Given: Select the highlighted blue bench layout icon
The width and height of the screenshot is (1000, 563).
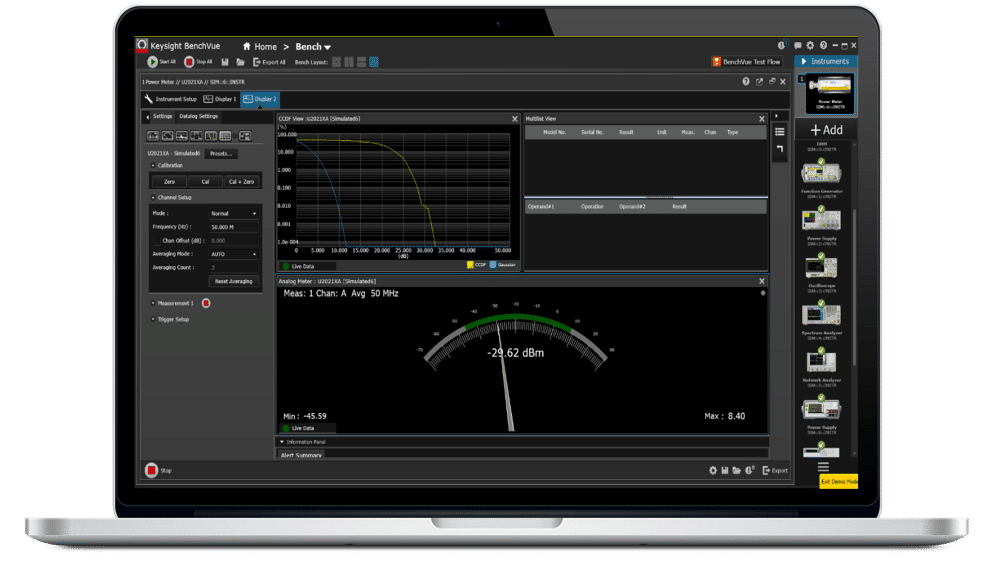Looking at the screenshot, I should tap(374, 62).
